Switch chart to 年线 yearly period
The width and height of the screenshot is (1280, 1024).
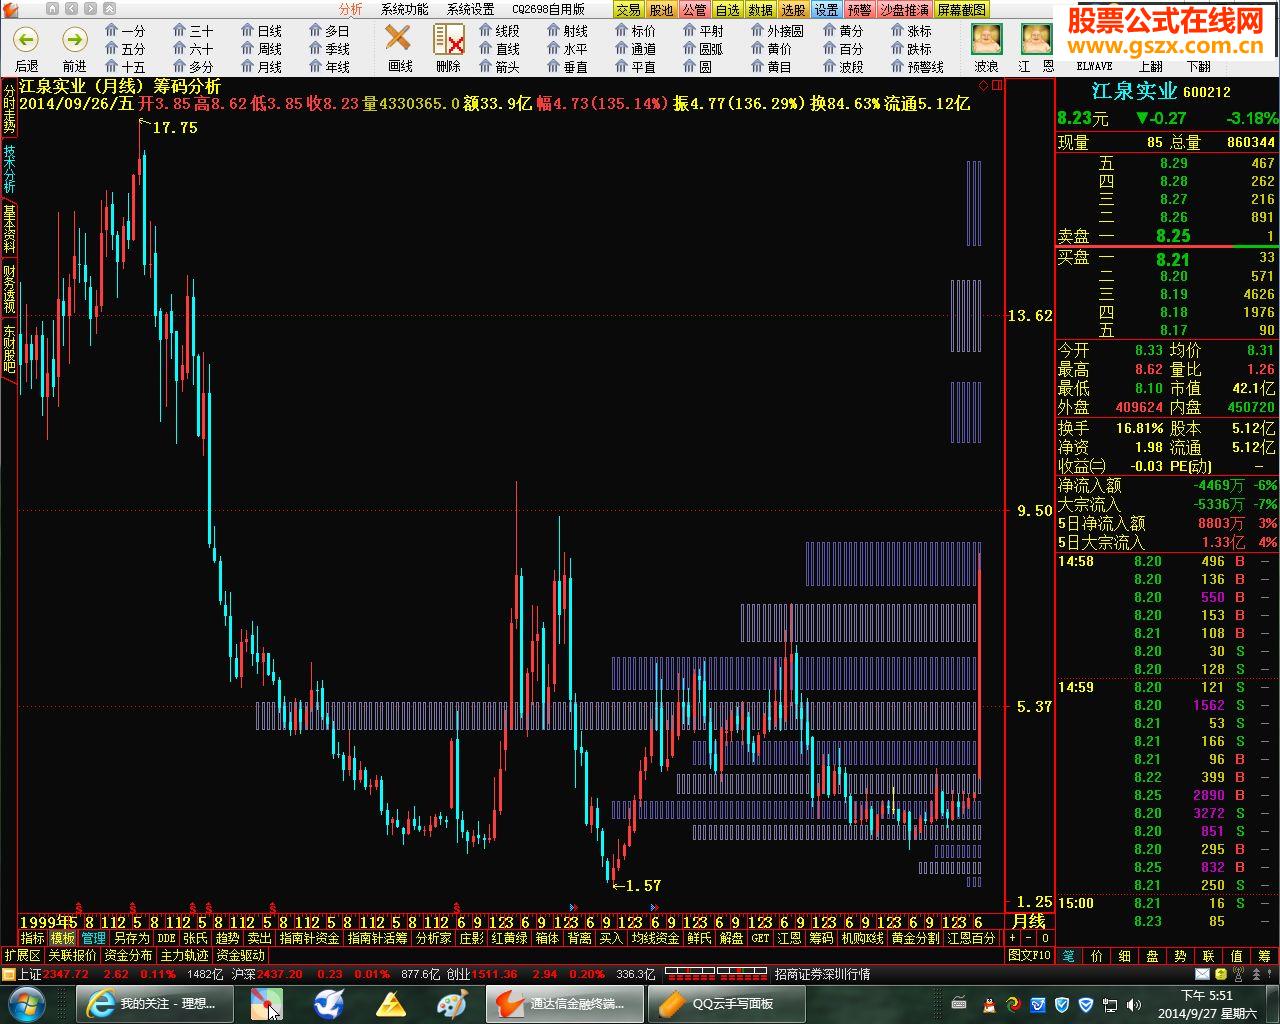[329, 67]
